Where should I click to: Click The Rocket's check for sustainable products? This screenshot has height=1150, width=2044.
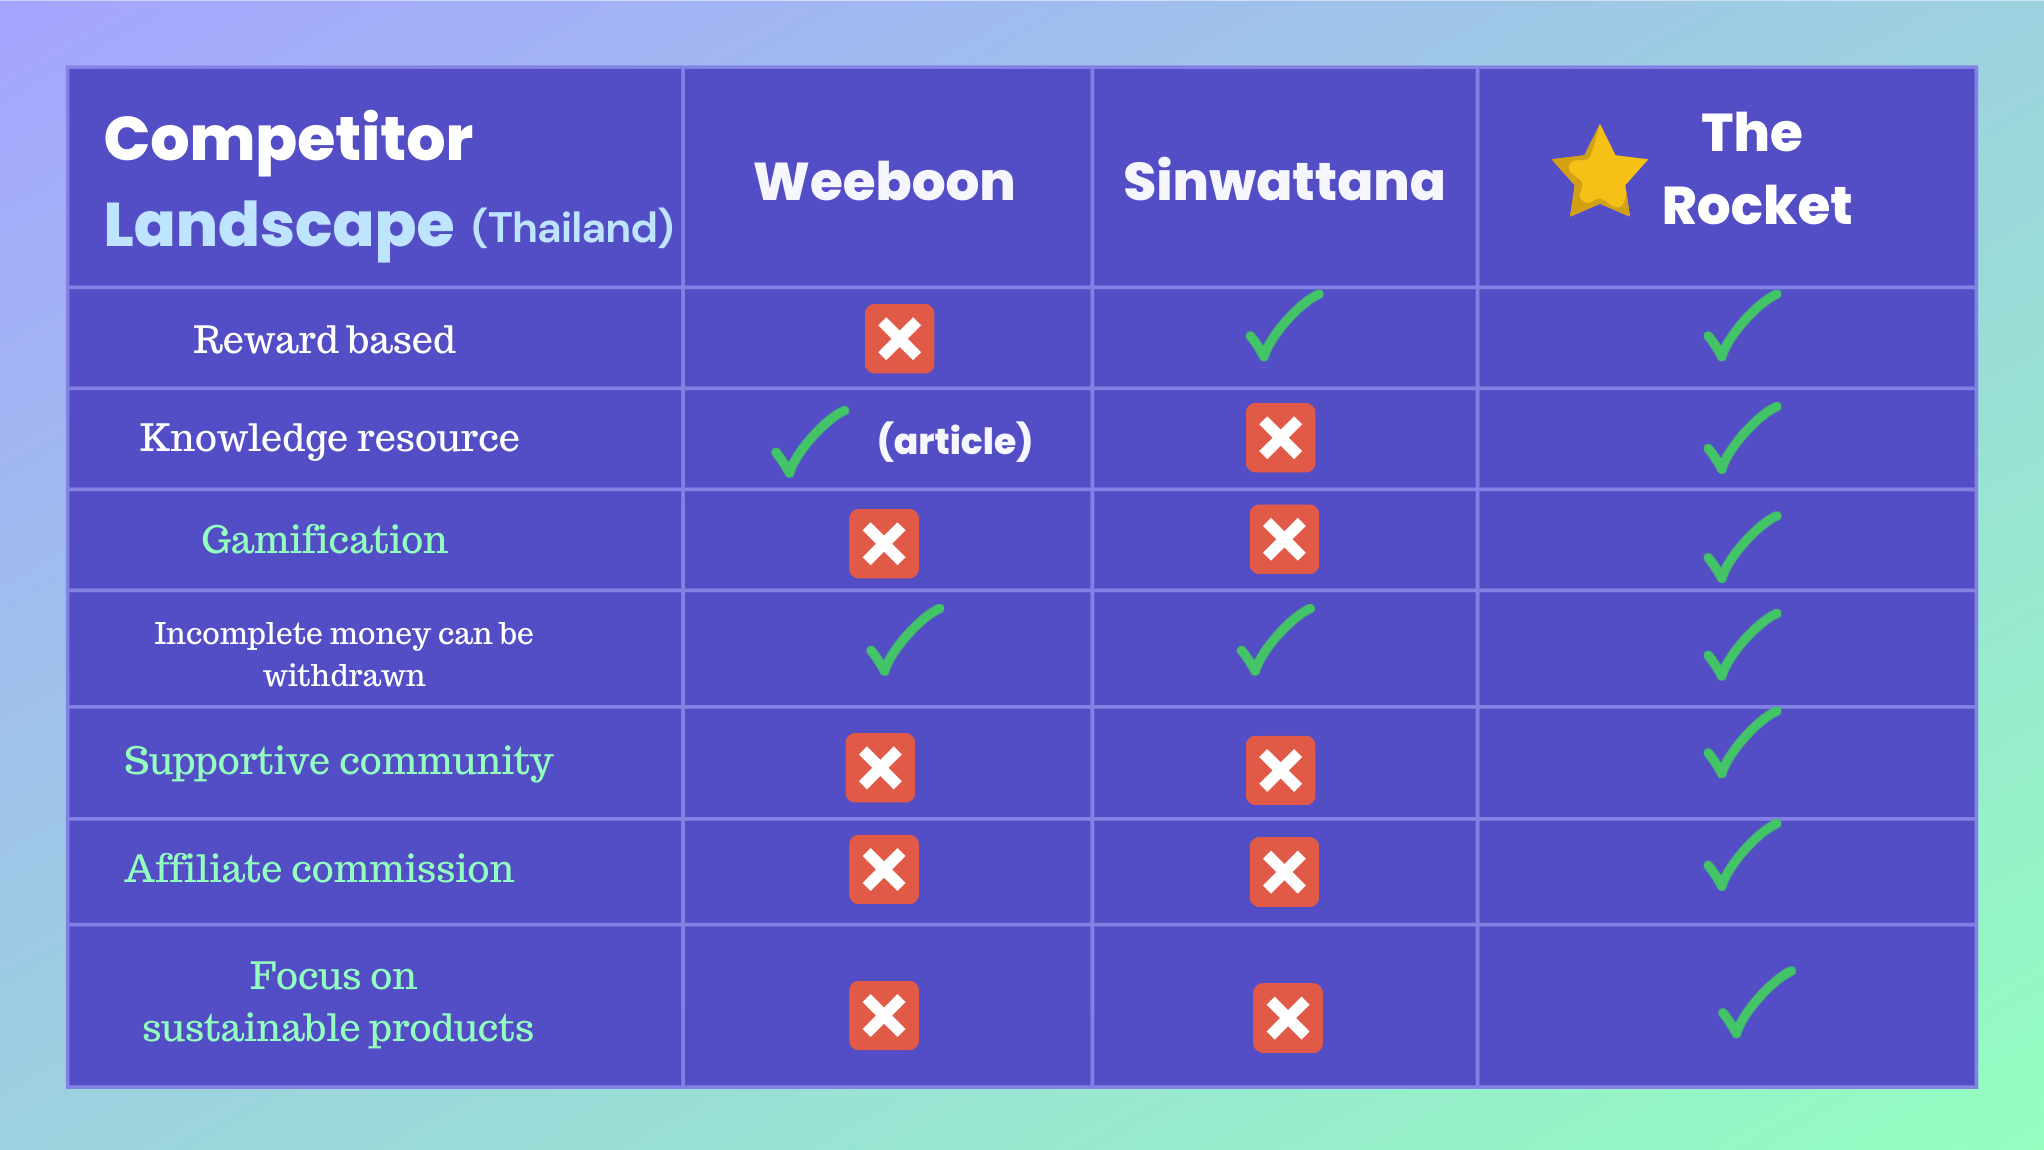click(1756, 1002)
